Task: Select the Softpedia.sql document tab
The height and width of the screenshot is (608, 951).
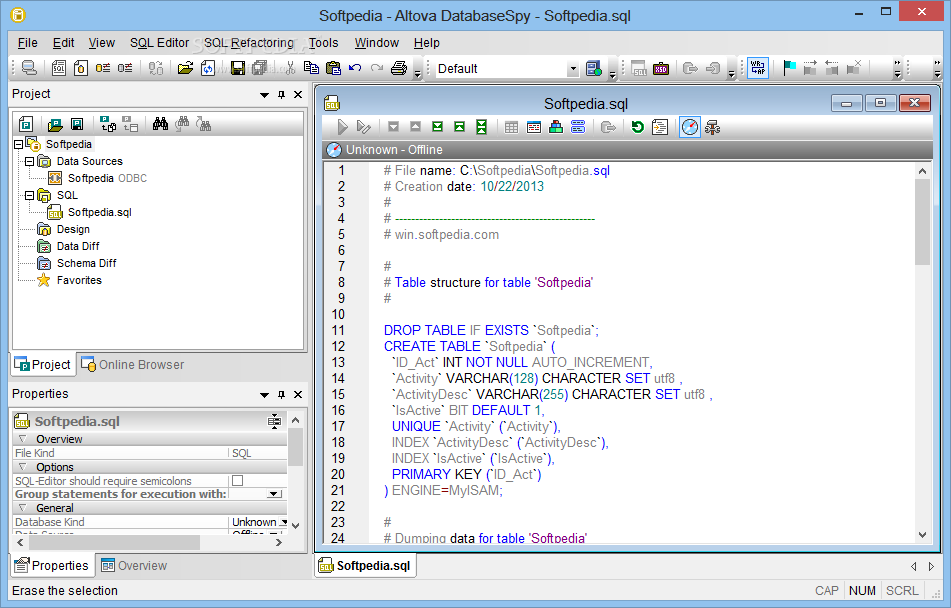Action: (x=365, y=566)
